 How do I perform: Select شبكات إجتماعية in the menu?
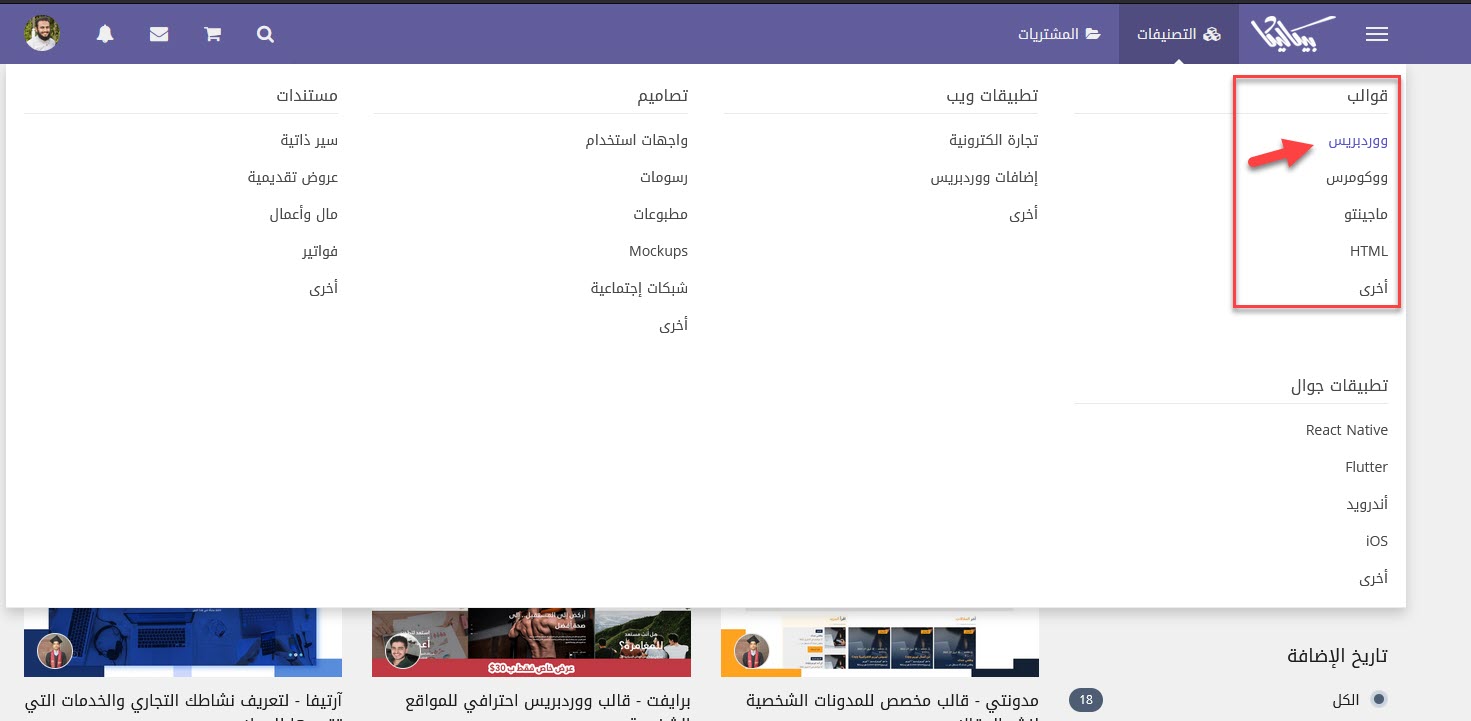coord(639,288)
